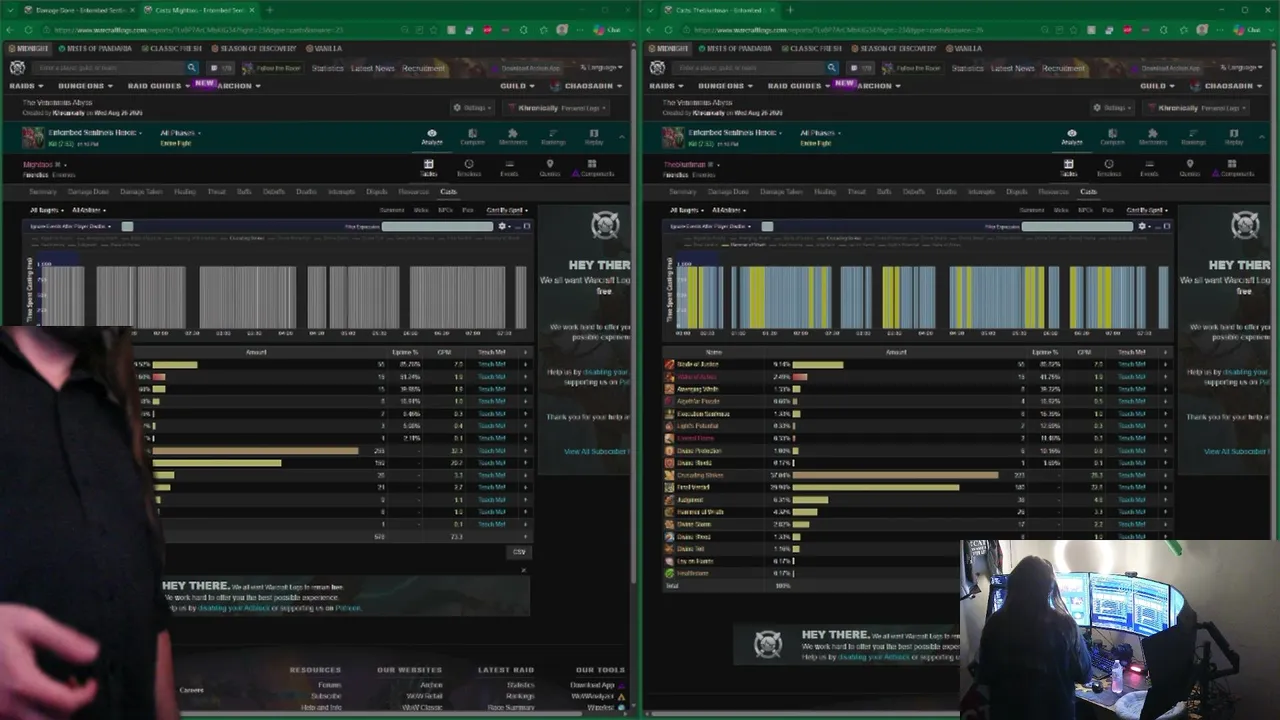1280x720 pixels.
Task: Open the Compare view in right window
Action: coord(1112,137)
